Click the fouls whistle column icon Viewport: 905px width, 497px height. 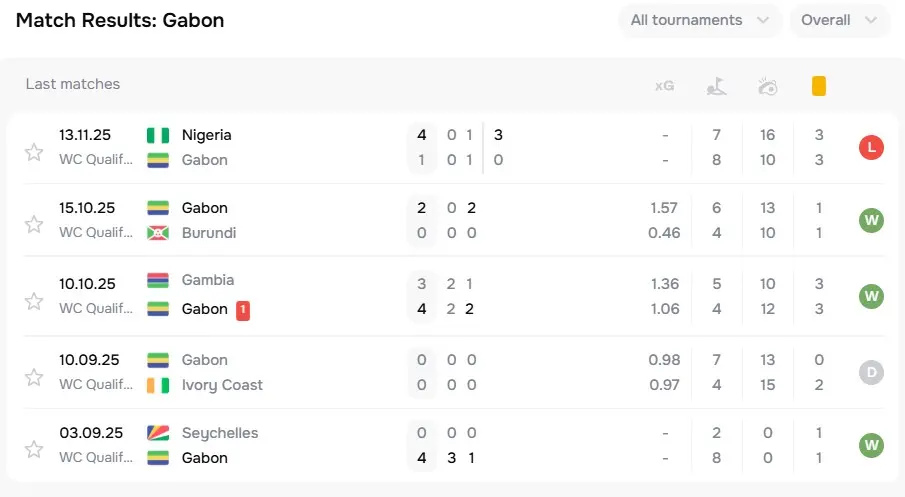[x=768, y=87]
